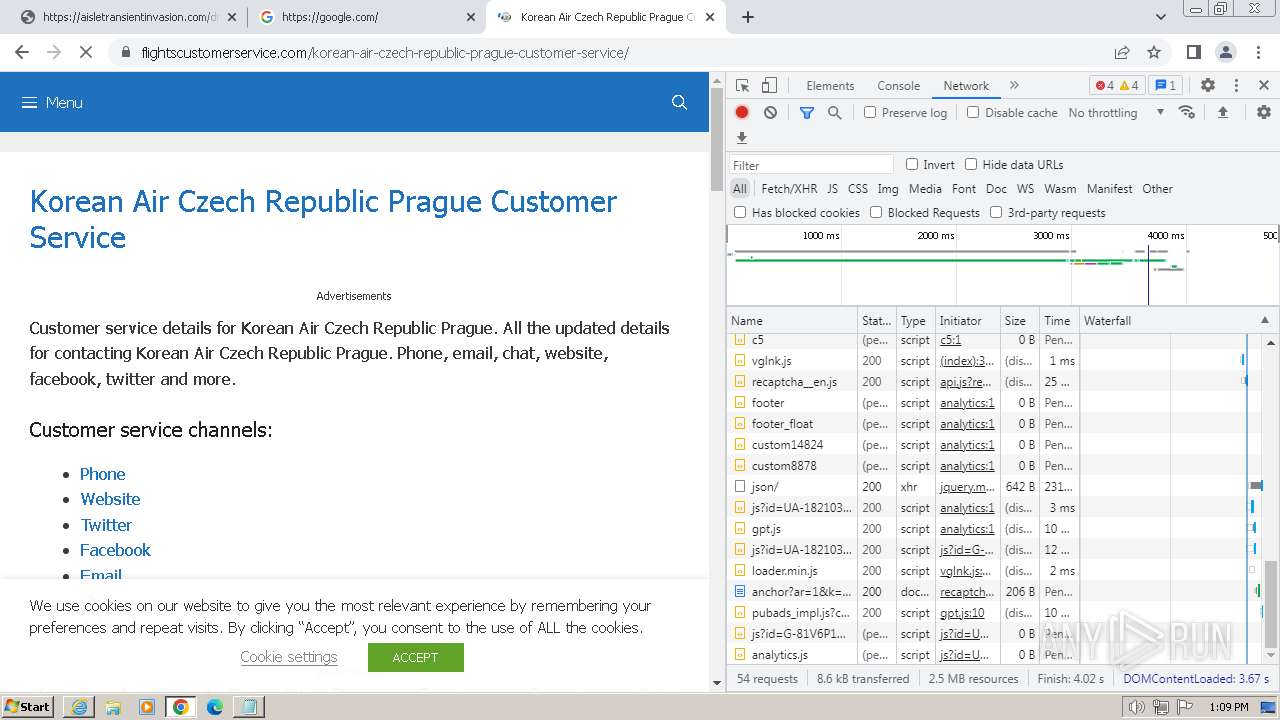Open the network search magnifier

(x=835, y=113)
